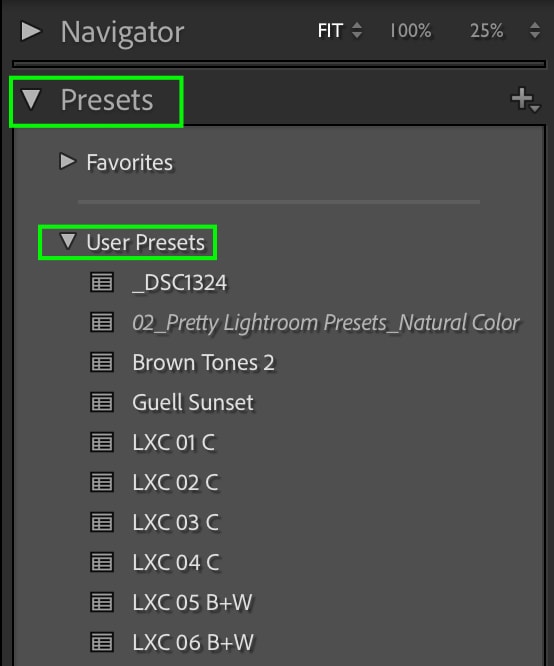The height and width of the screenshot is (666, 554).
Task: Apply the LXC 02 C preset
Action: (175, 483)
